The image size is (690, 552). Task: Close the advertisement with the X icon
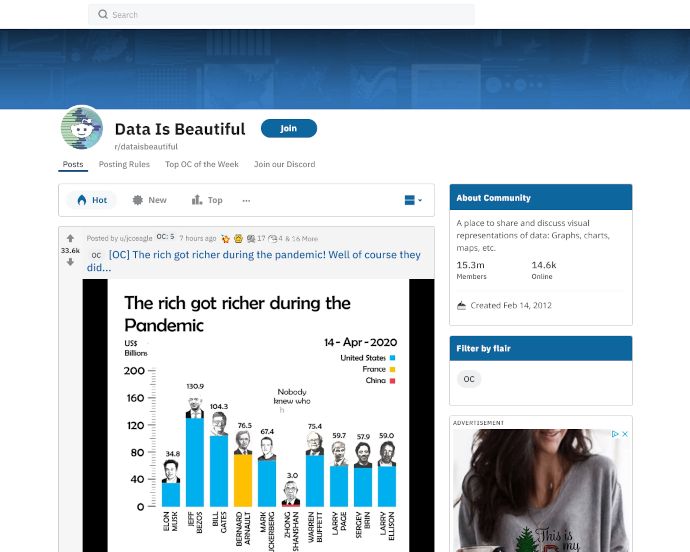click(x=624, y=434)
